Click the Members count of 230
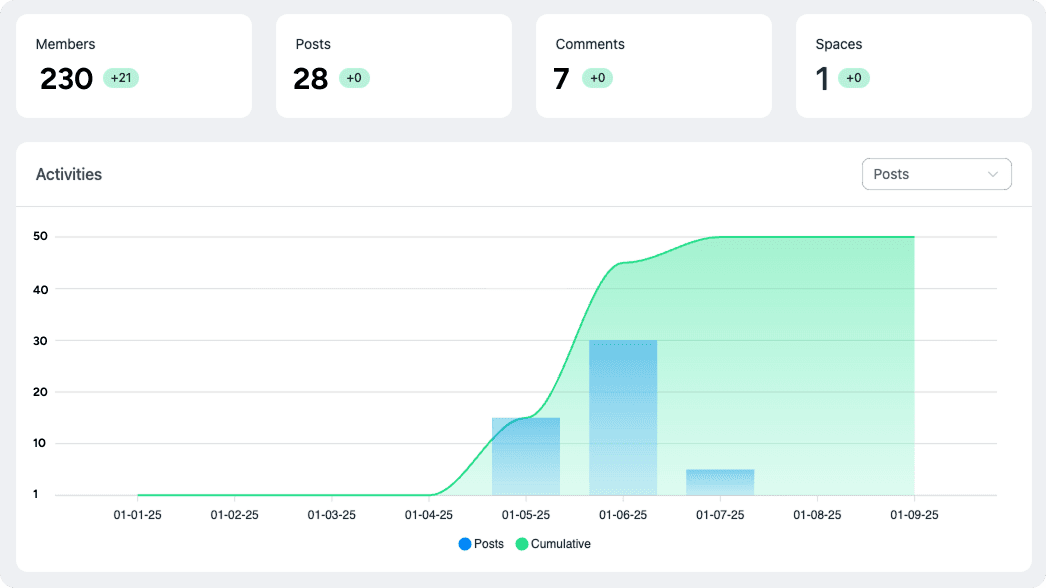 [65, 79]
